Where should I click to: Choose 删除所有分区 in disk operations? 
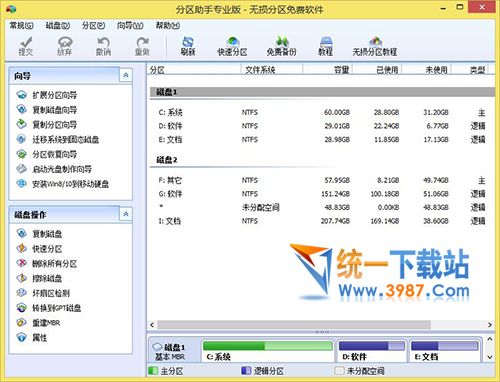point(47,264)
